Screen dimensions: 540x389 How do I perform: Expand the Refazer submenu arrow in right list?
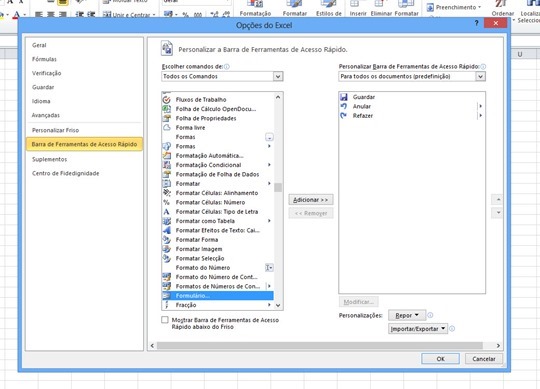tap(480, 116)
